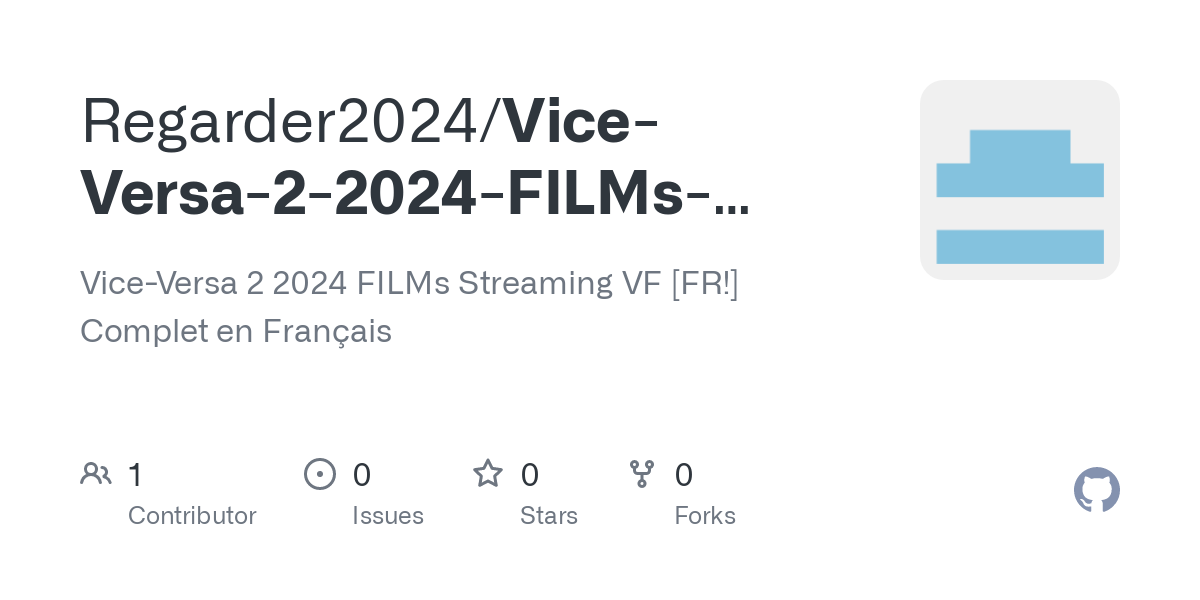Click the Stars outline star icon
This screenshot has width=1200, height=600.
[488, 473]
